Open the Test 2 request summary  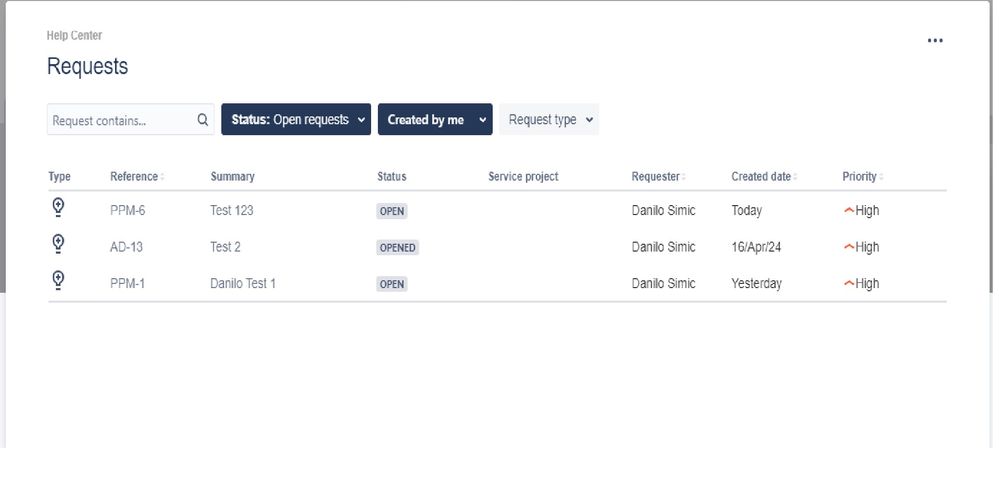point(226,247)
